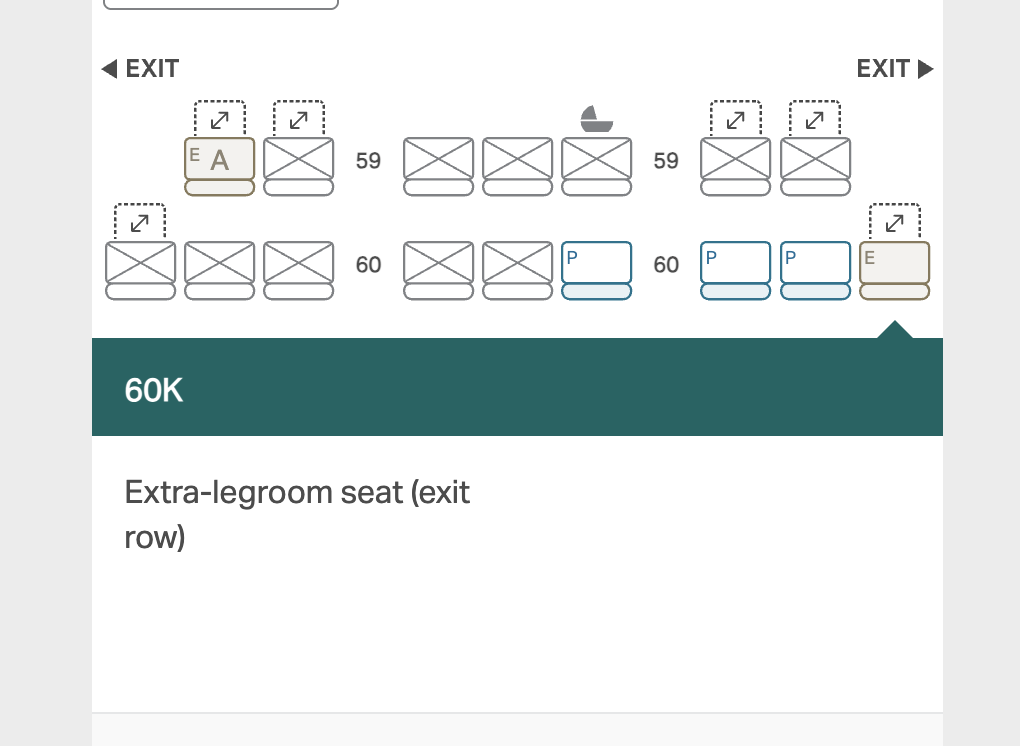Click legroom arrow icon above seat 60K
The height and width of the screenshot is (746, 1020).
point(894,222)
